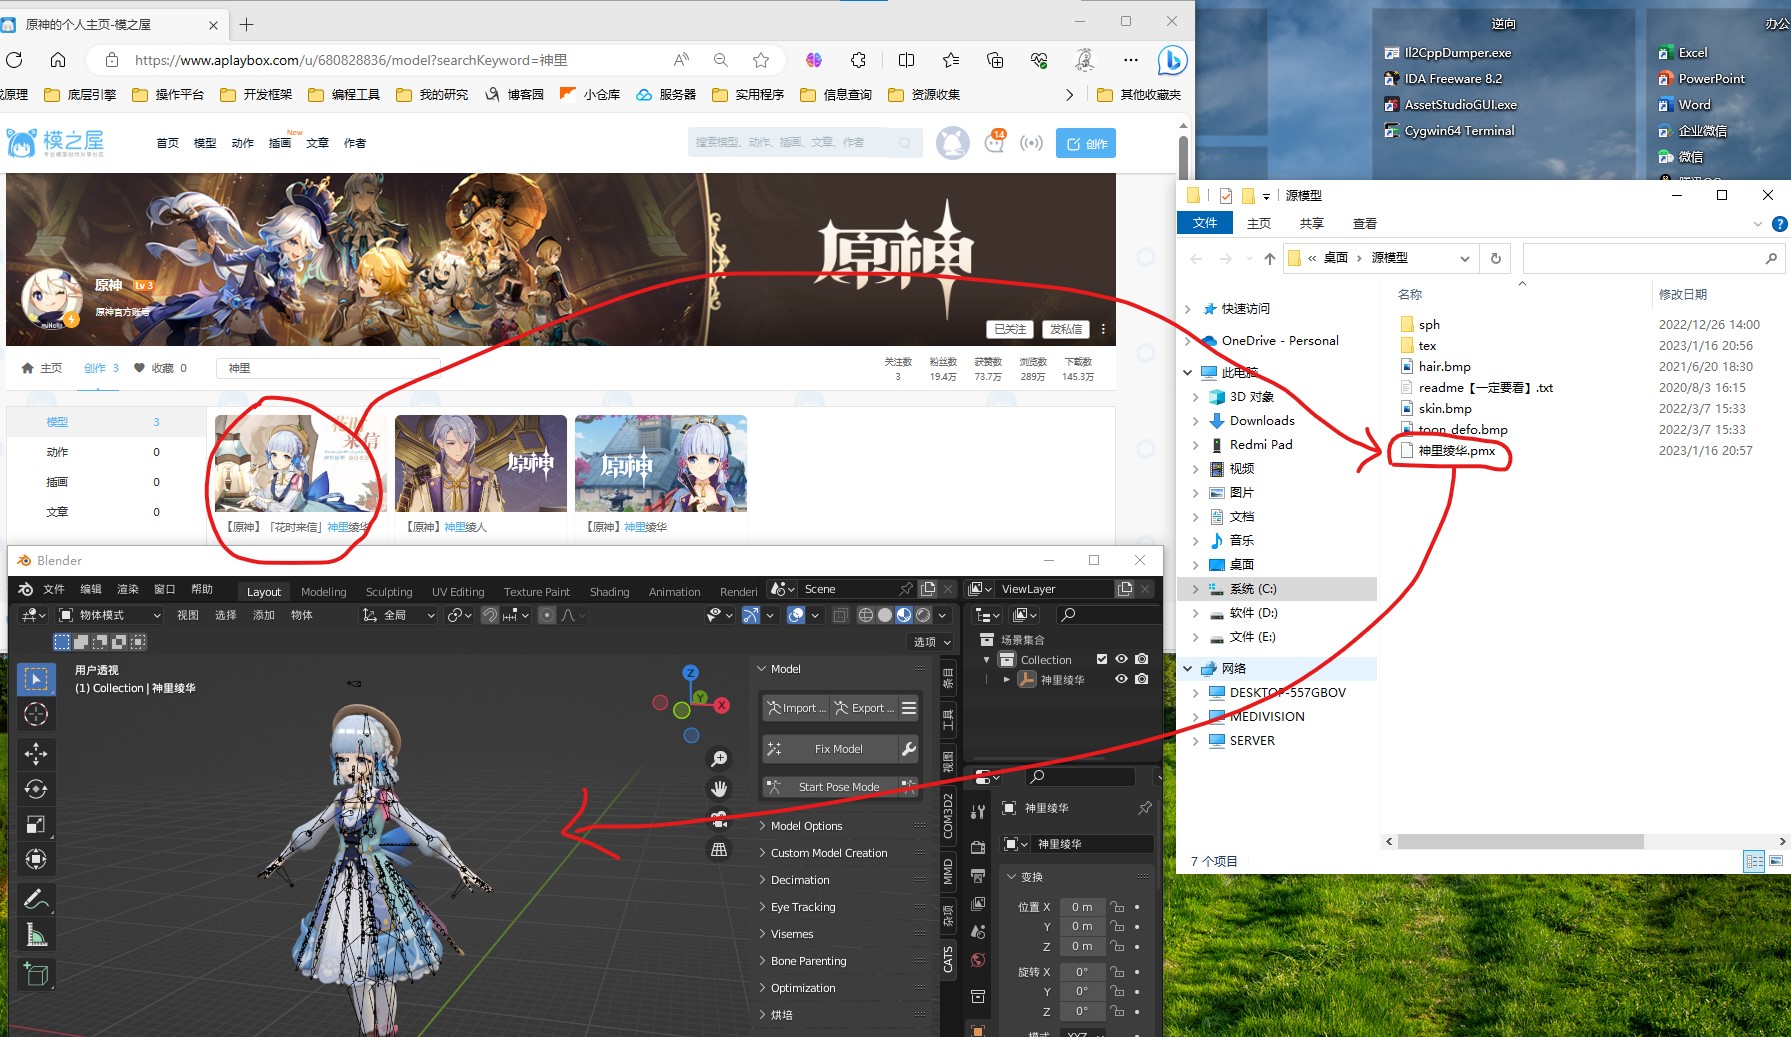Switch viewport to solid shading

pos(885,615)
